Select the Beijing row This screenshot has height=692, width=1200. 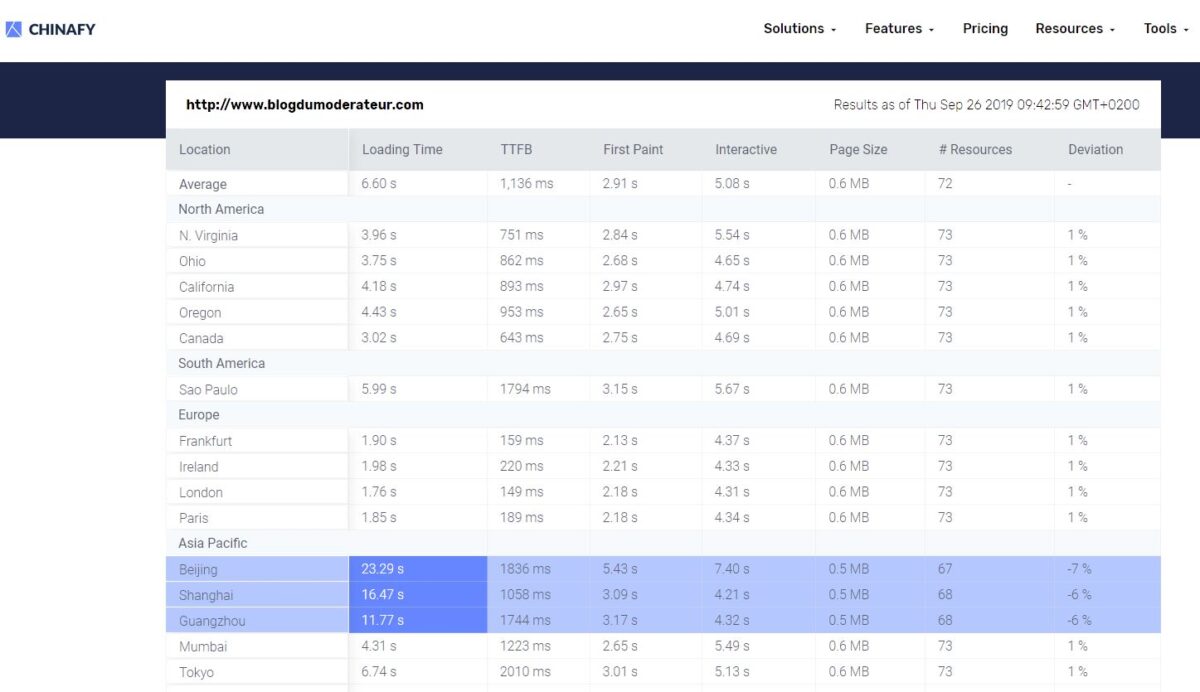[x=198, y=570]
